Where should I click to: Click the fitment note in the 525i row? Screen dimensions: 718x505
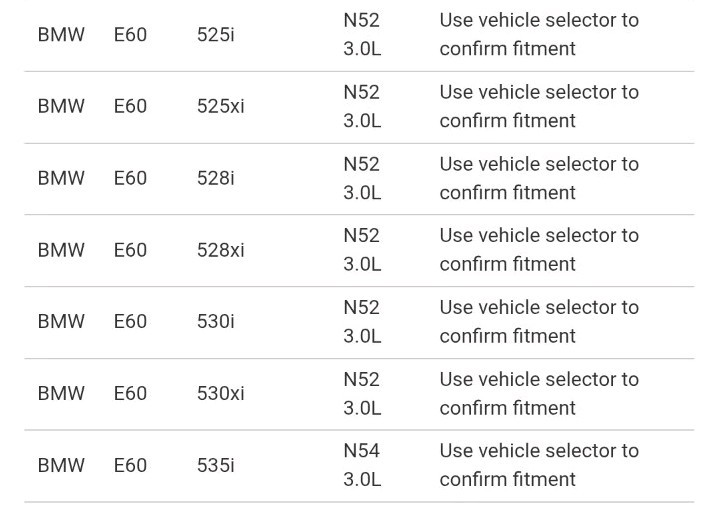[539, 34]
